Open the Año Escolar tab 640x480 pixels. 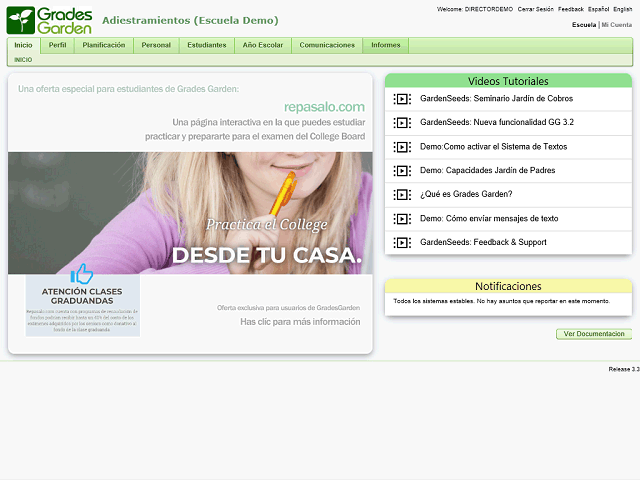coord(262,45)
